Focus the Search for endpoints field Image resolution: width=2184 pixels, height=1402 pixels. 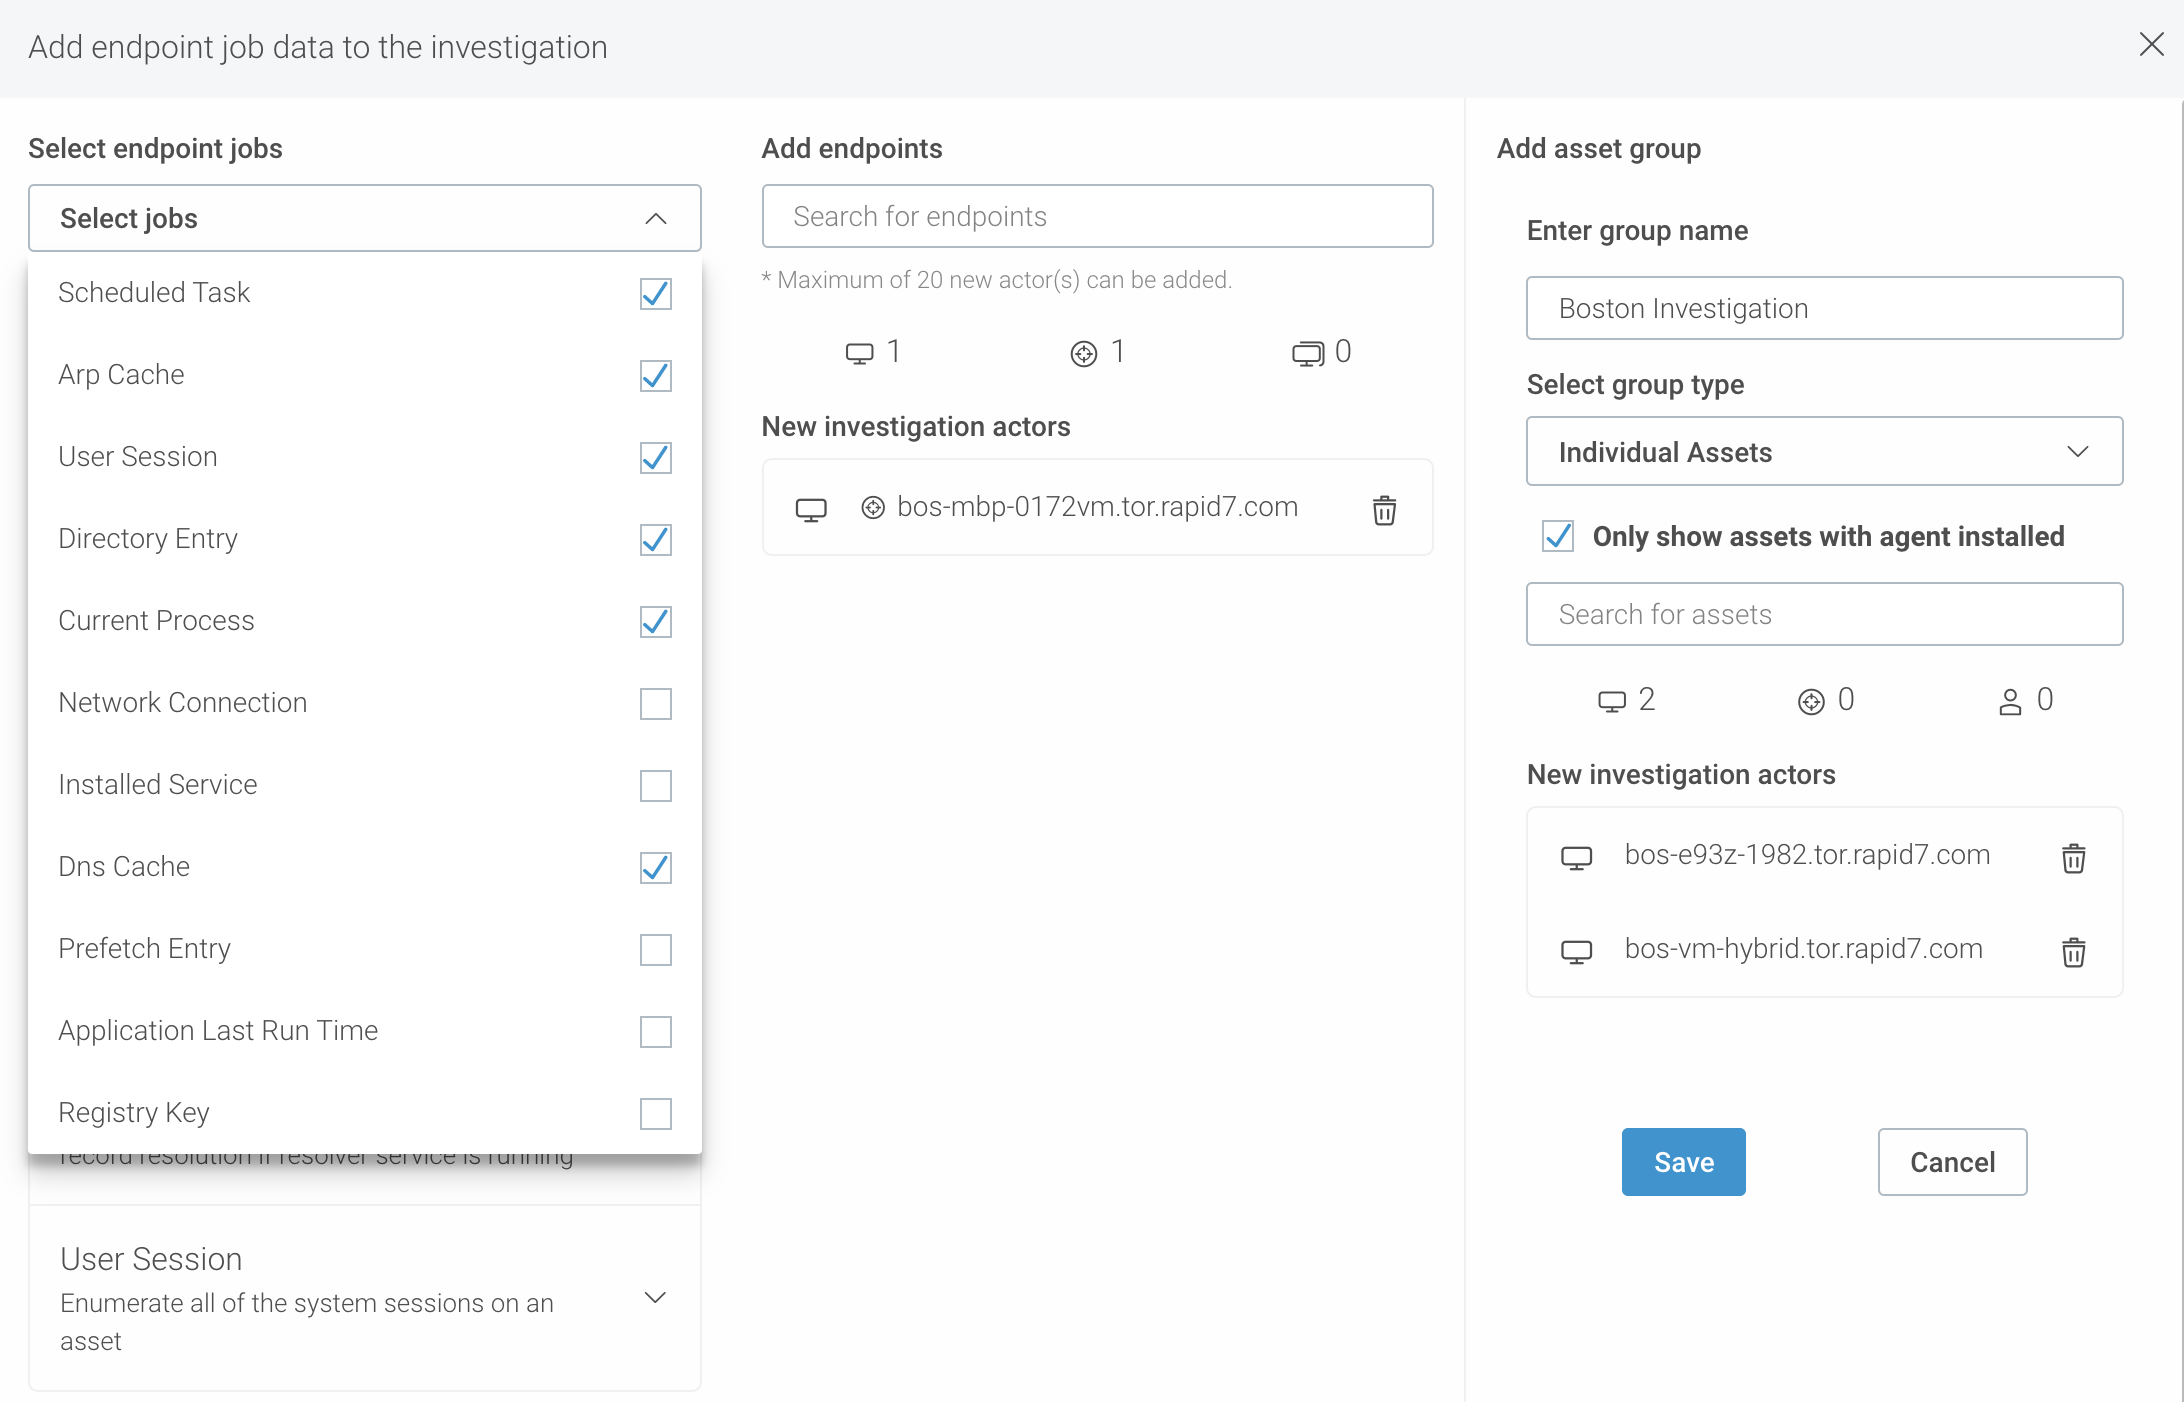pyautogui.click(x=1097, y=217)
